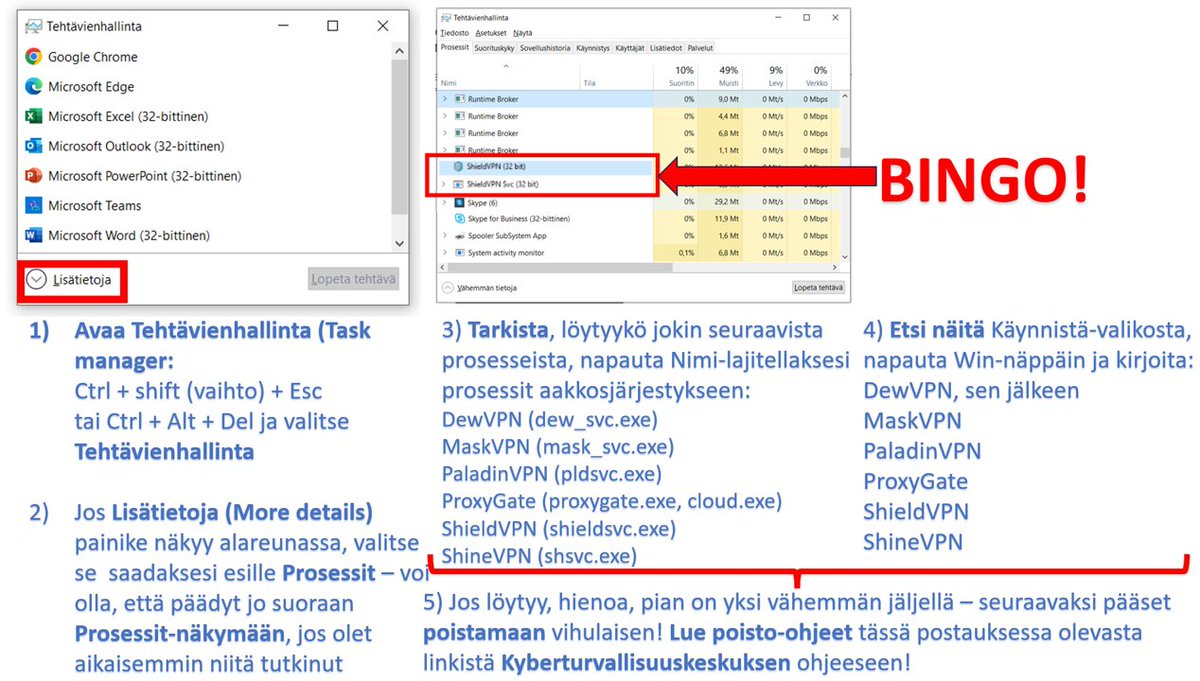The height and width of the screenshot is (681, 1200).
Task: Sort by the Verkko column header
Action: [x=810, y=75]
